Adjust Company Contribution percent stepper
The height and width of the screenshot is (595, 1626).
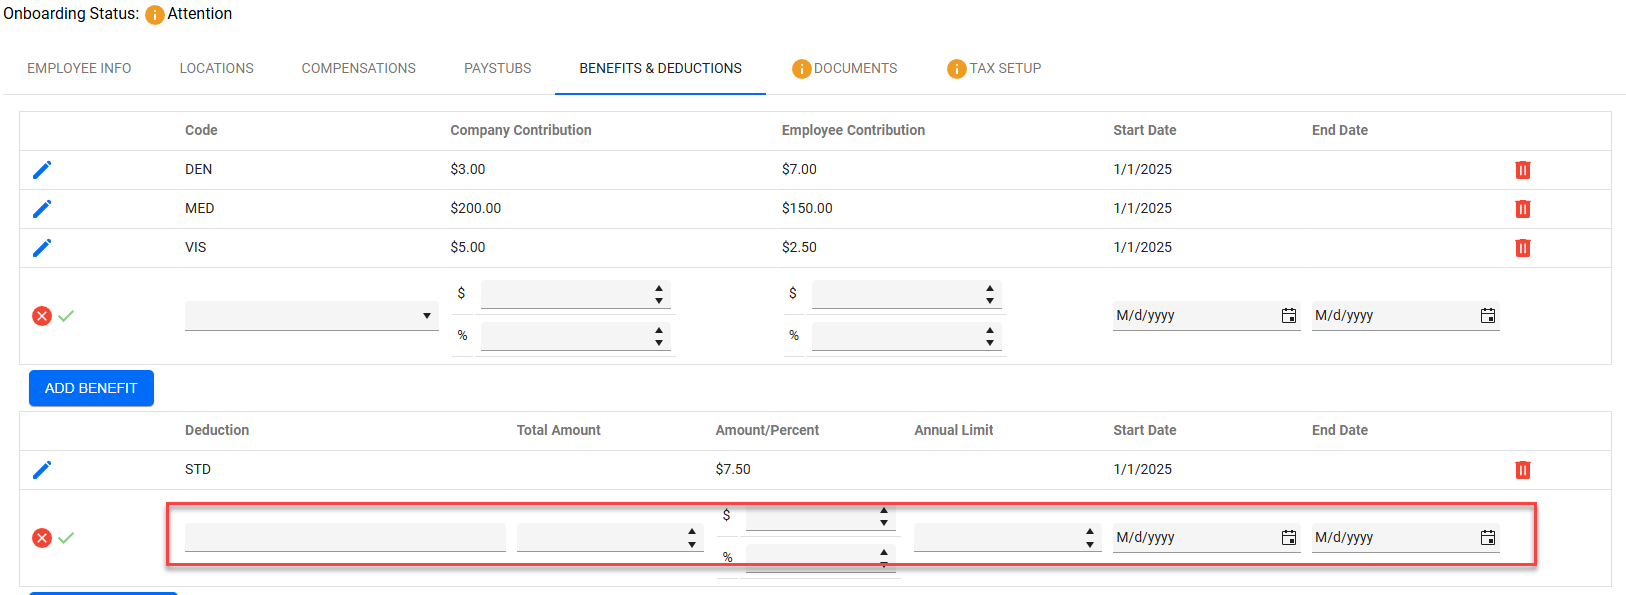click(659, 336)
